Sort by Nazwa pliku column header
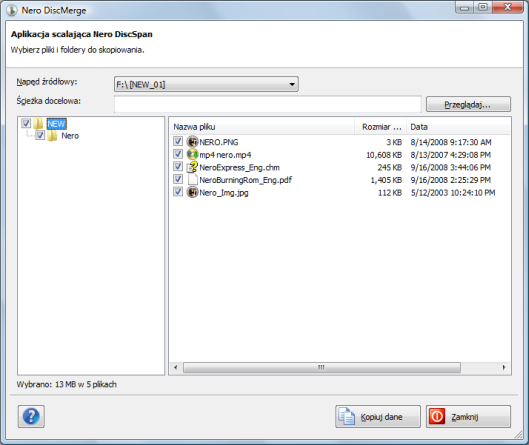This screenshot has width=529, height=445. click(x=262, y=127)
